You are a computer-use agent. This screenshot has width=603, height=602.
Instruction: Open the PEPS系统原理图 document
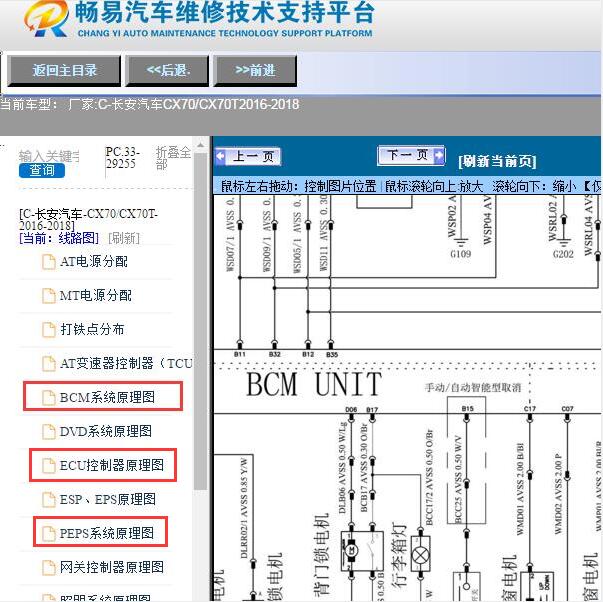click(107, 533)
